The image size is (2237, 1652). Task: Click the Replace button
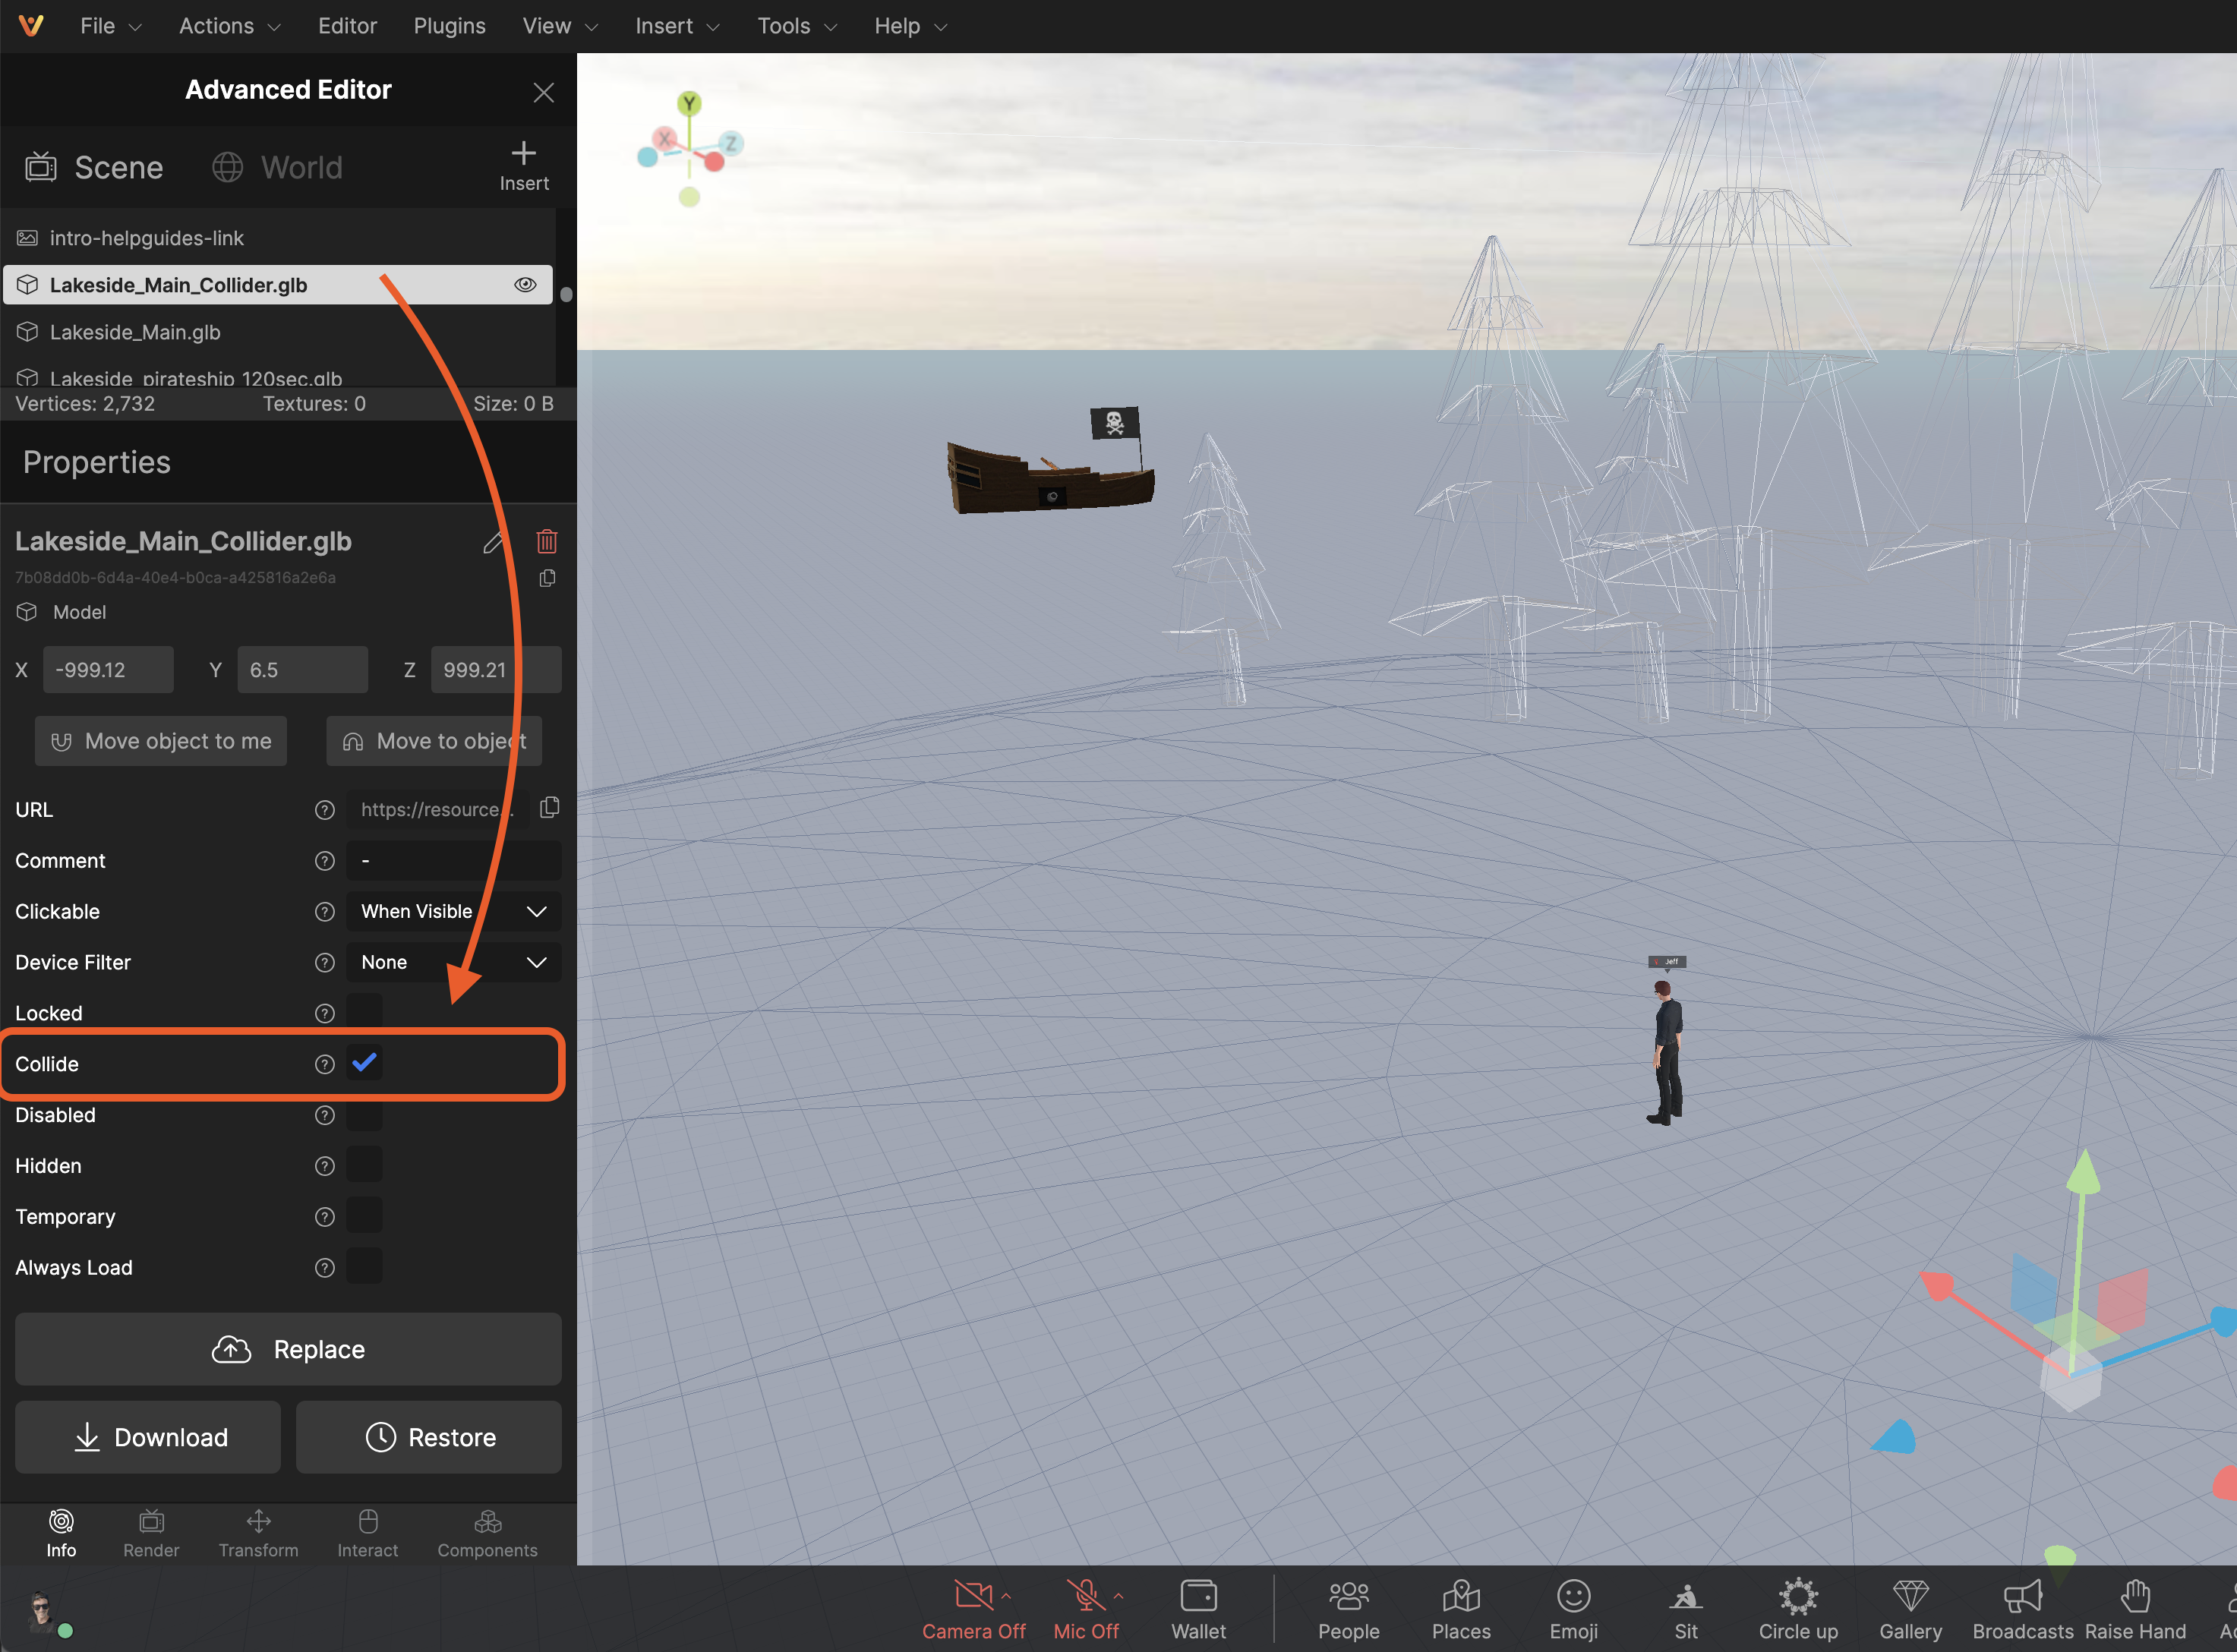click(x=288, y=1349)
